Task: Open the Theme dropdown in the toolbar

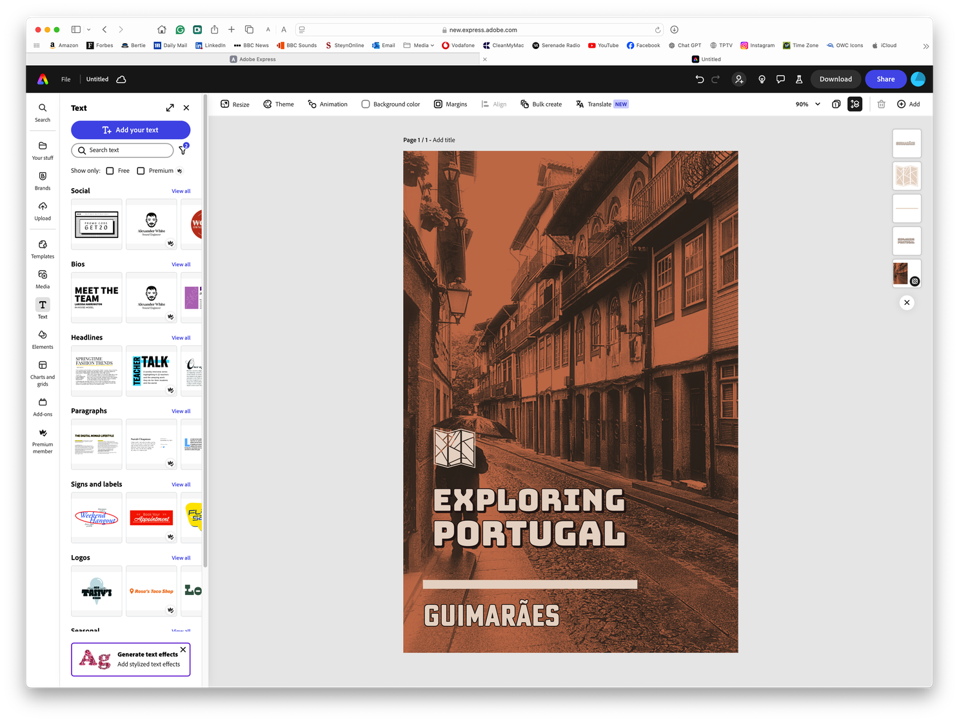Action: [278, 103]
